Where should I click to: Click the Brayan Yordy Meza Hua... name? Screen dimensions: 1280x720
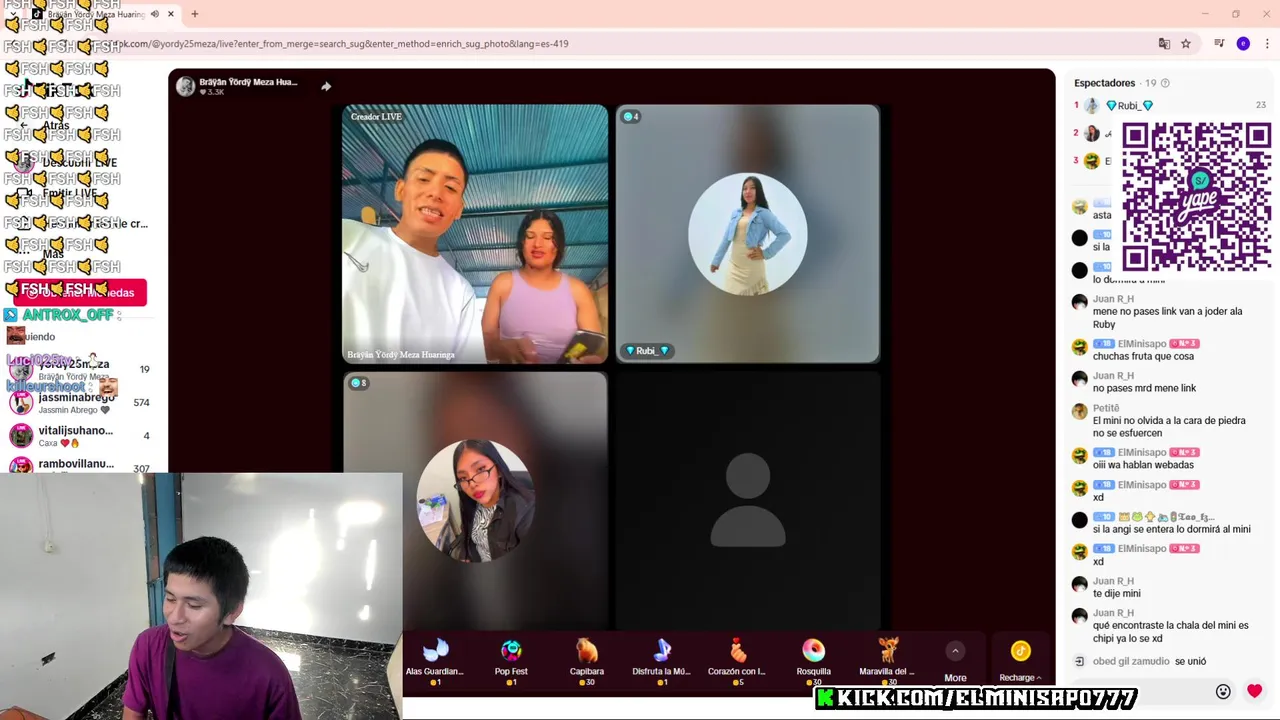tap(248, 82)
